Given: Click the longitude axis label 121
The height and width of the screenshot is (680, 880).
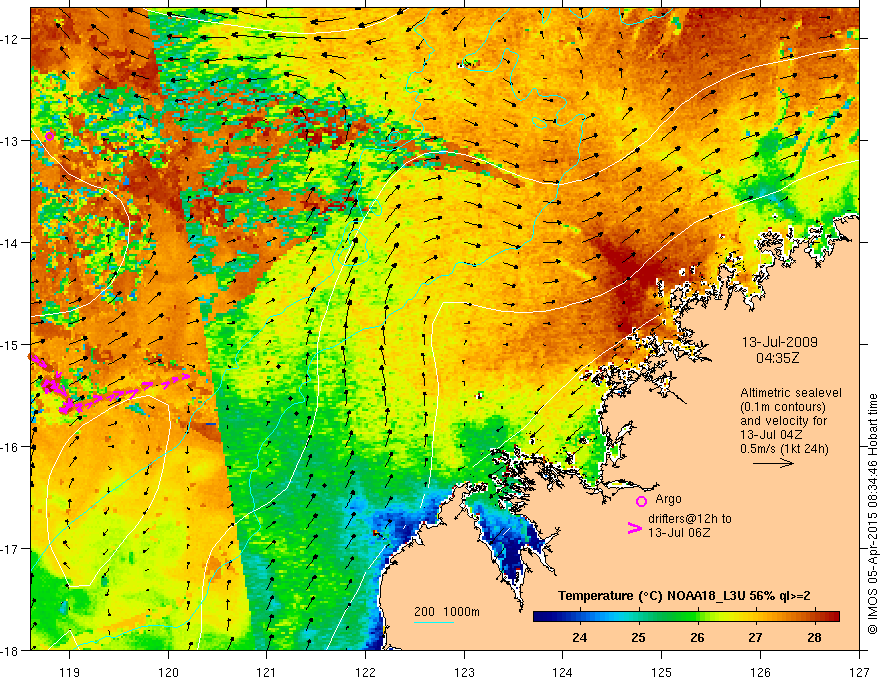Looking at the screenshot, I should [x=267, y=672].
